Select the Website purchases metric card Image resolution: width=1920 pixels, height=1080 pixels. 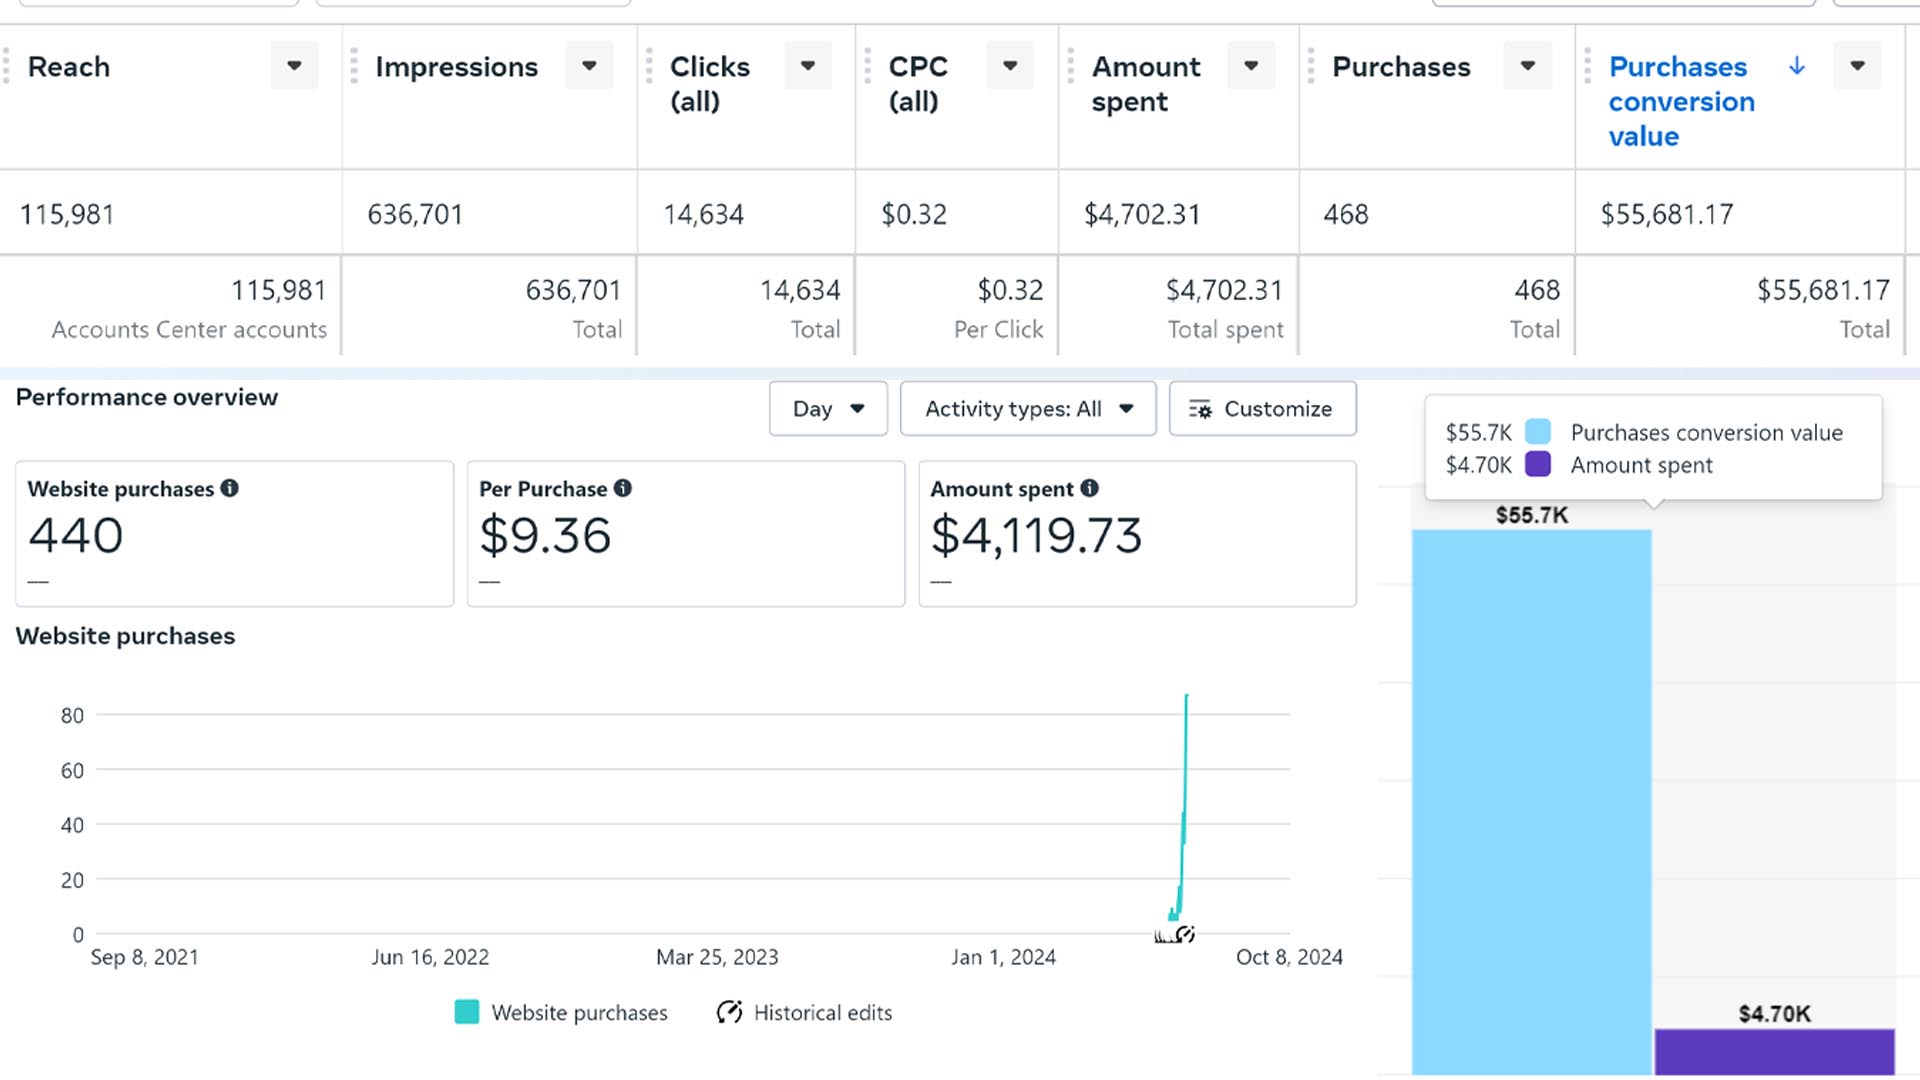coord(234,534)
